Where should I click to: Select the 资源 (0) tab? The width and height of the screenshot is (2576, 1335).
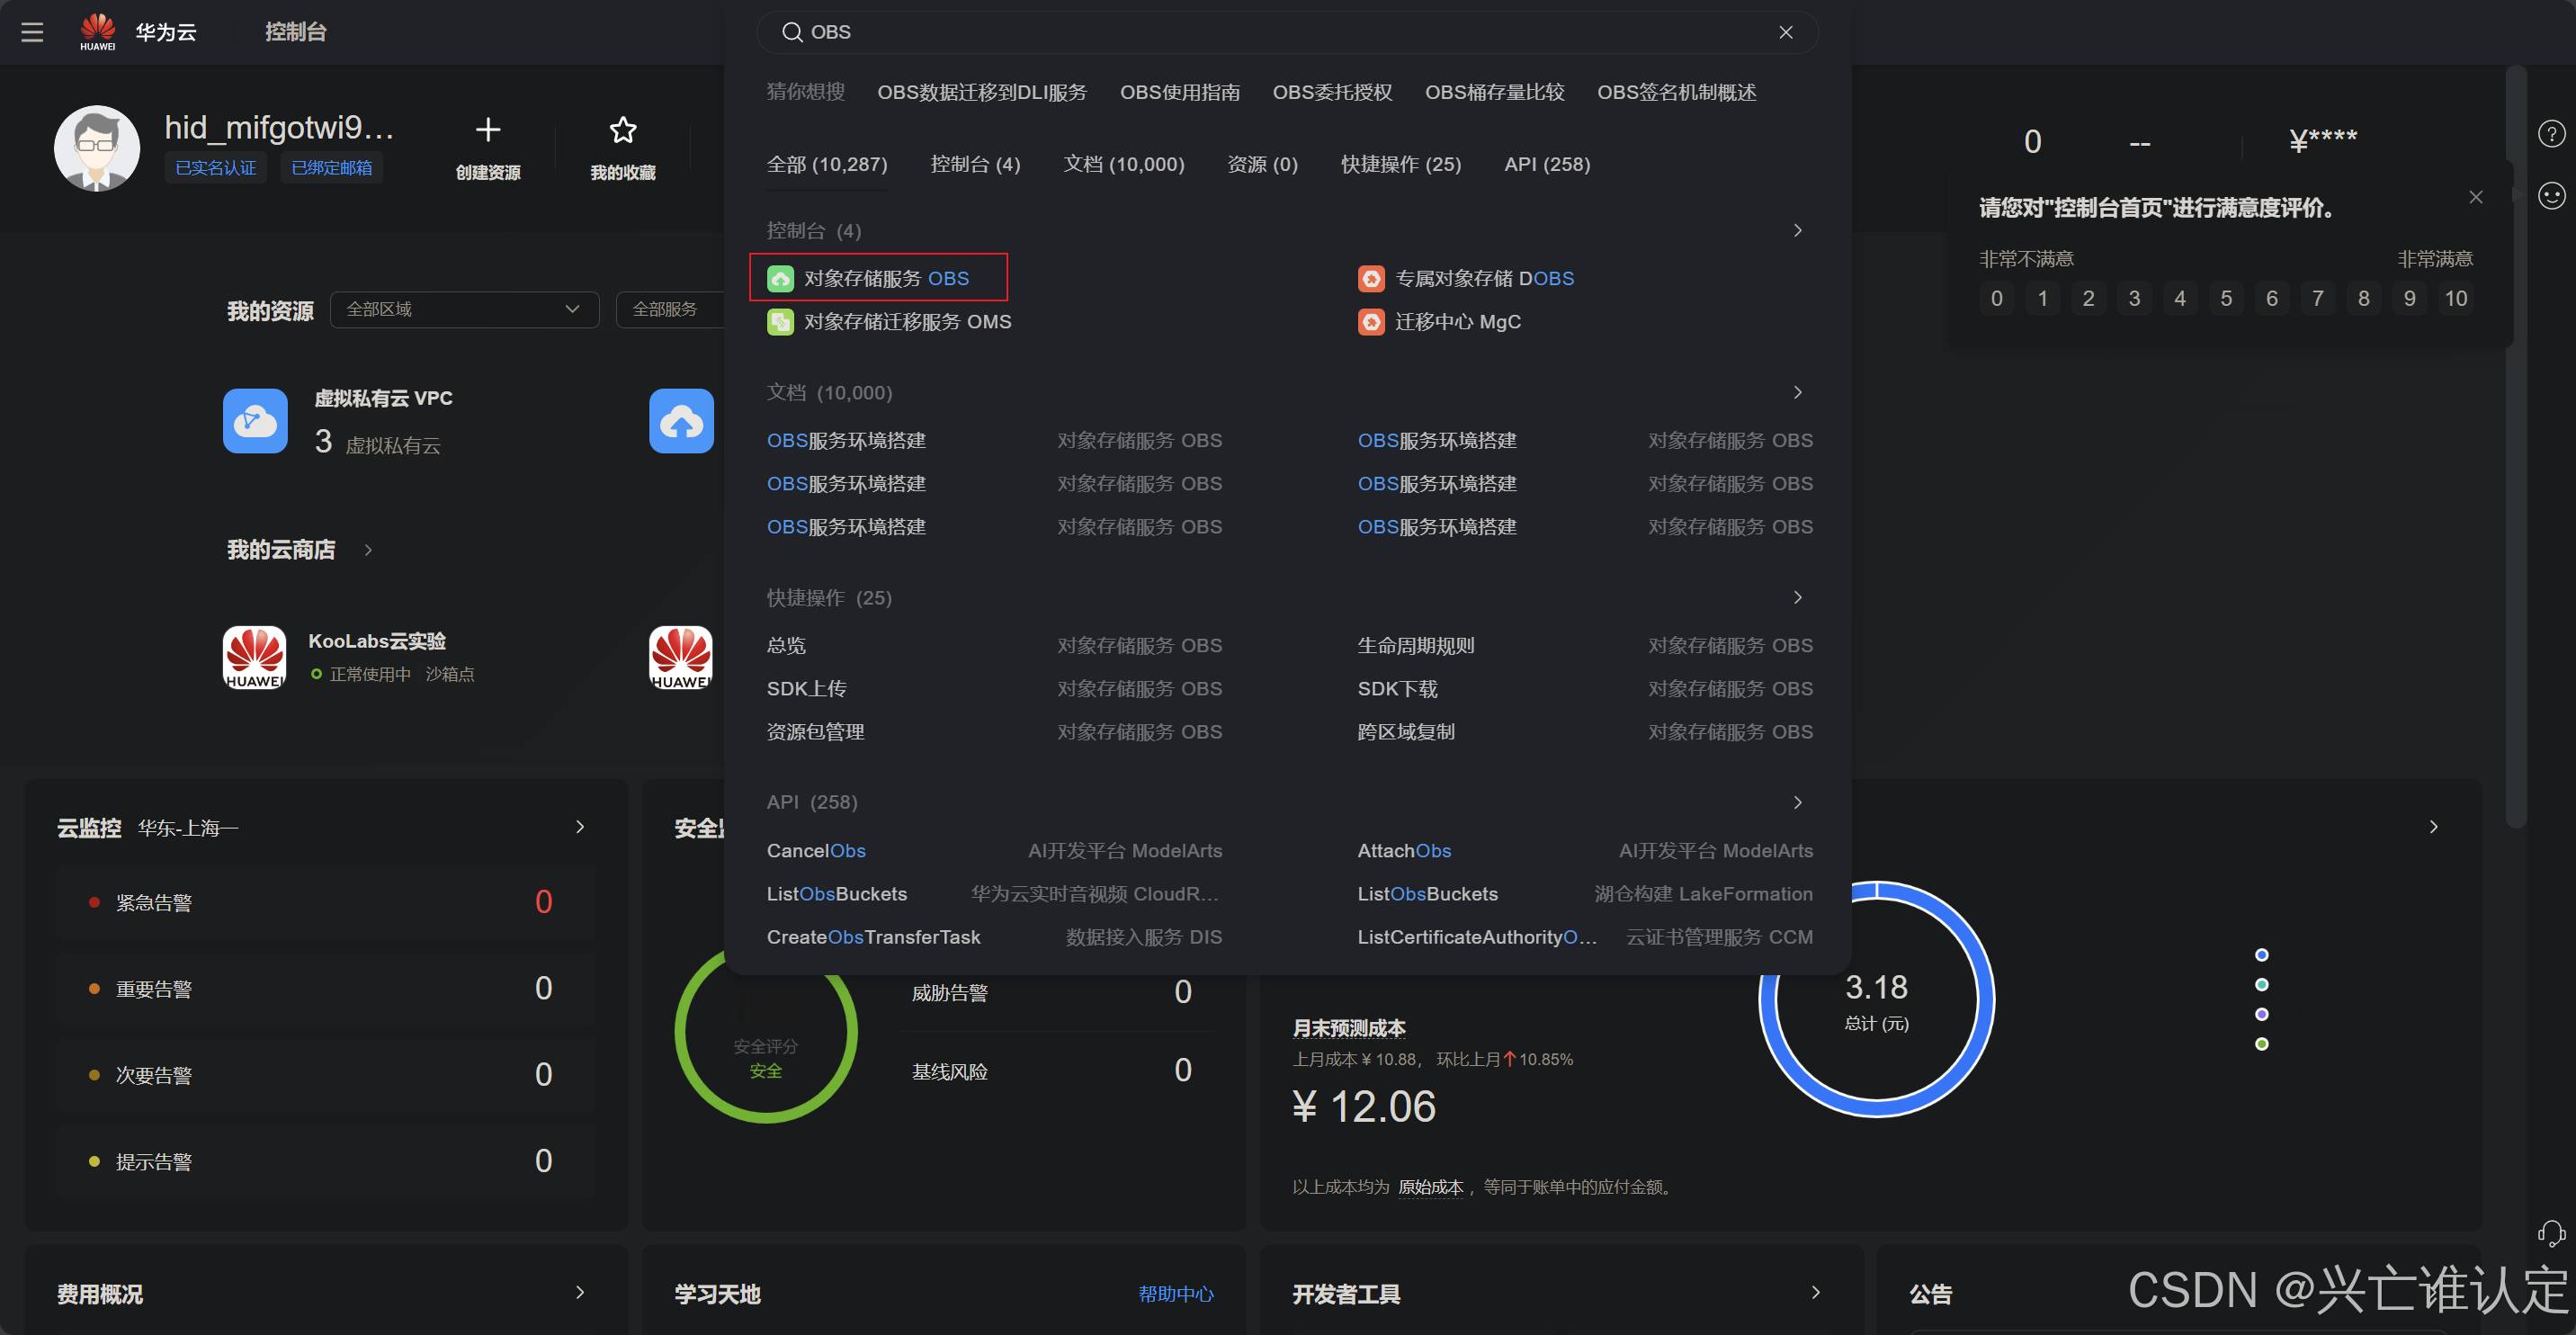pyautogui.click(x=1262, y=164)
